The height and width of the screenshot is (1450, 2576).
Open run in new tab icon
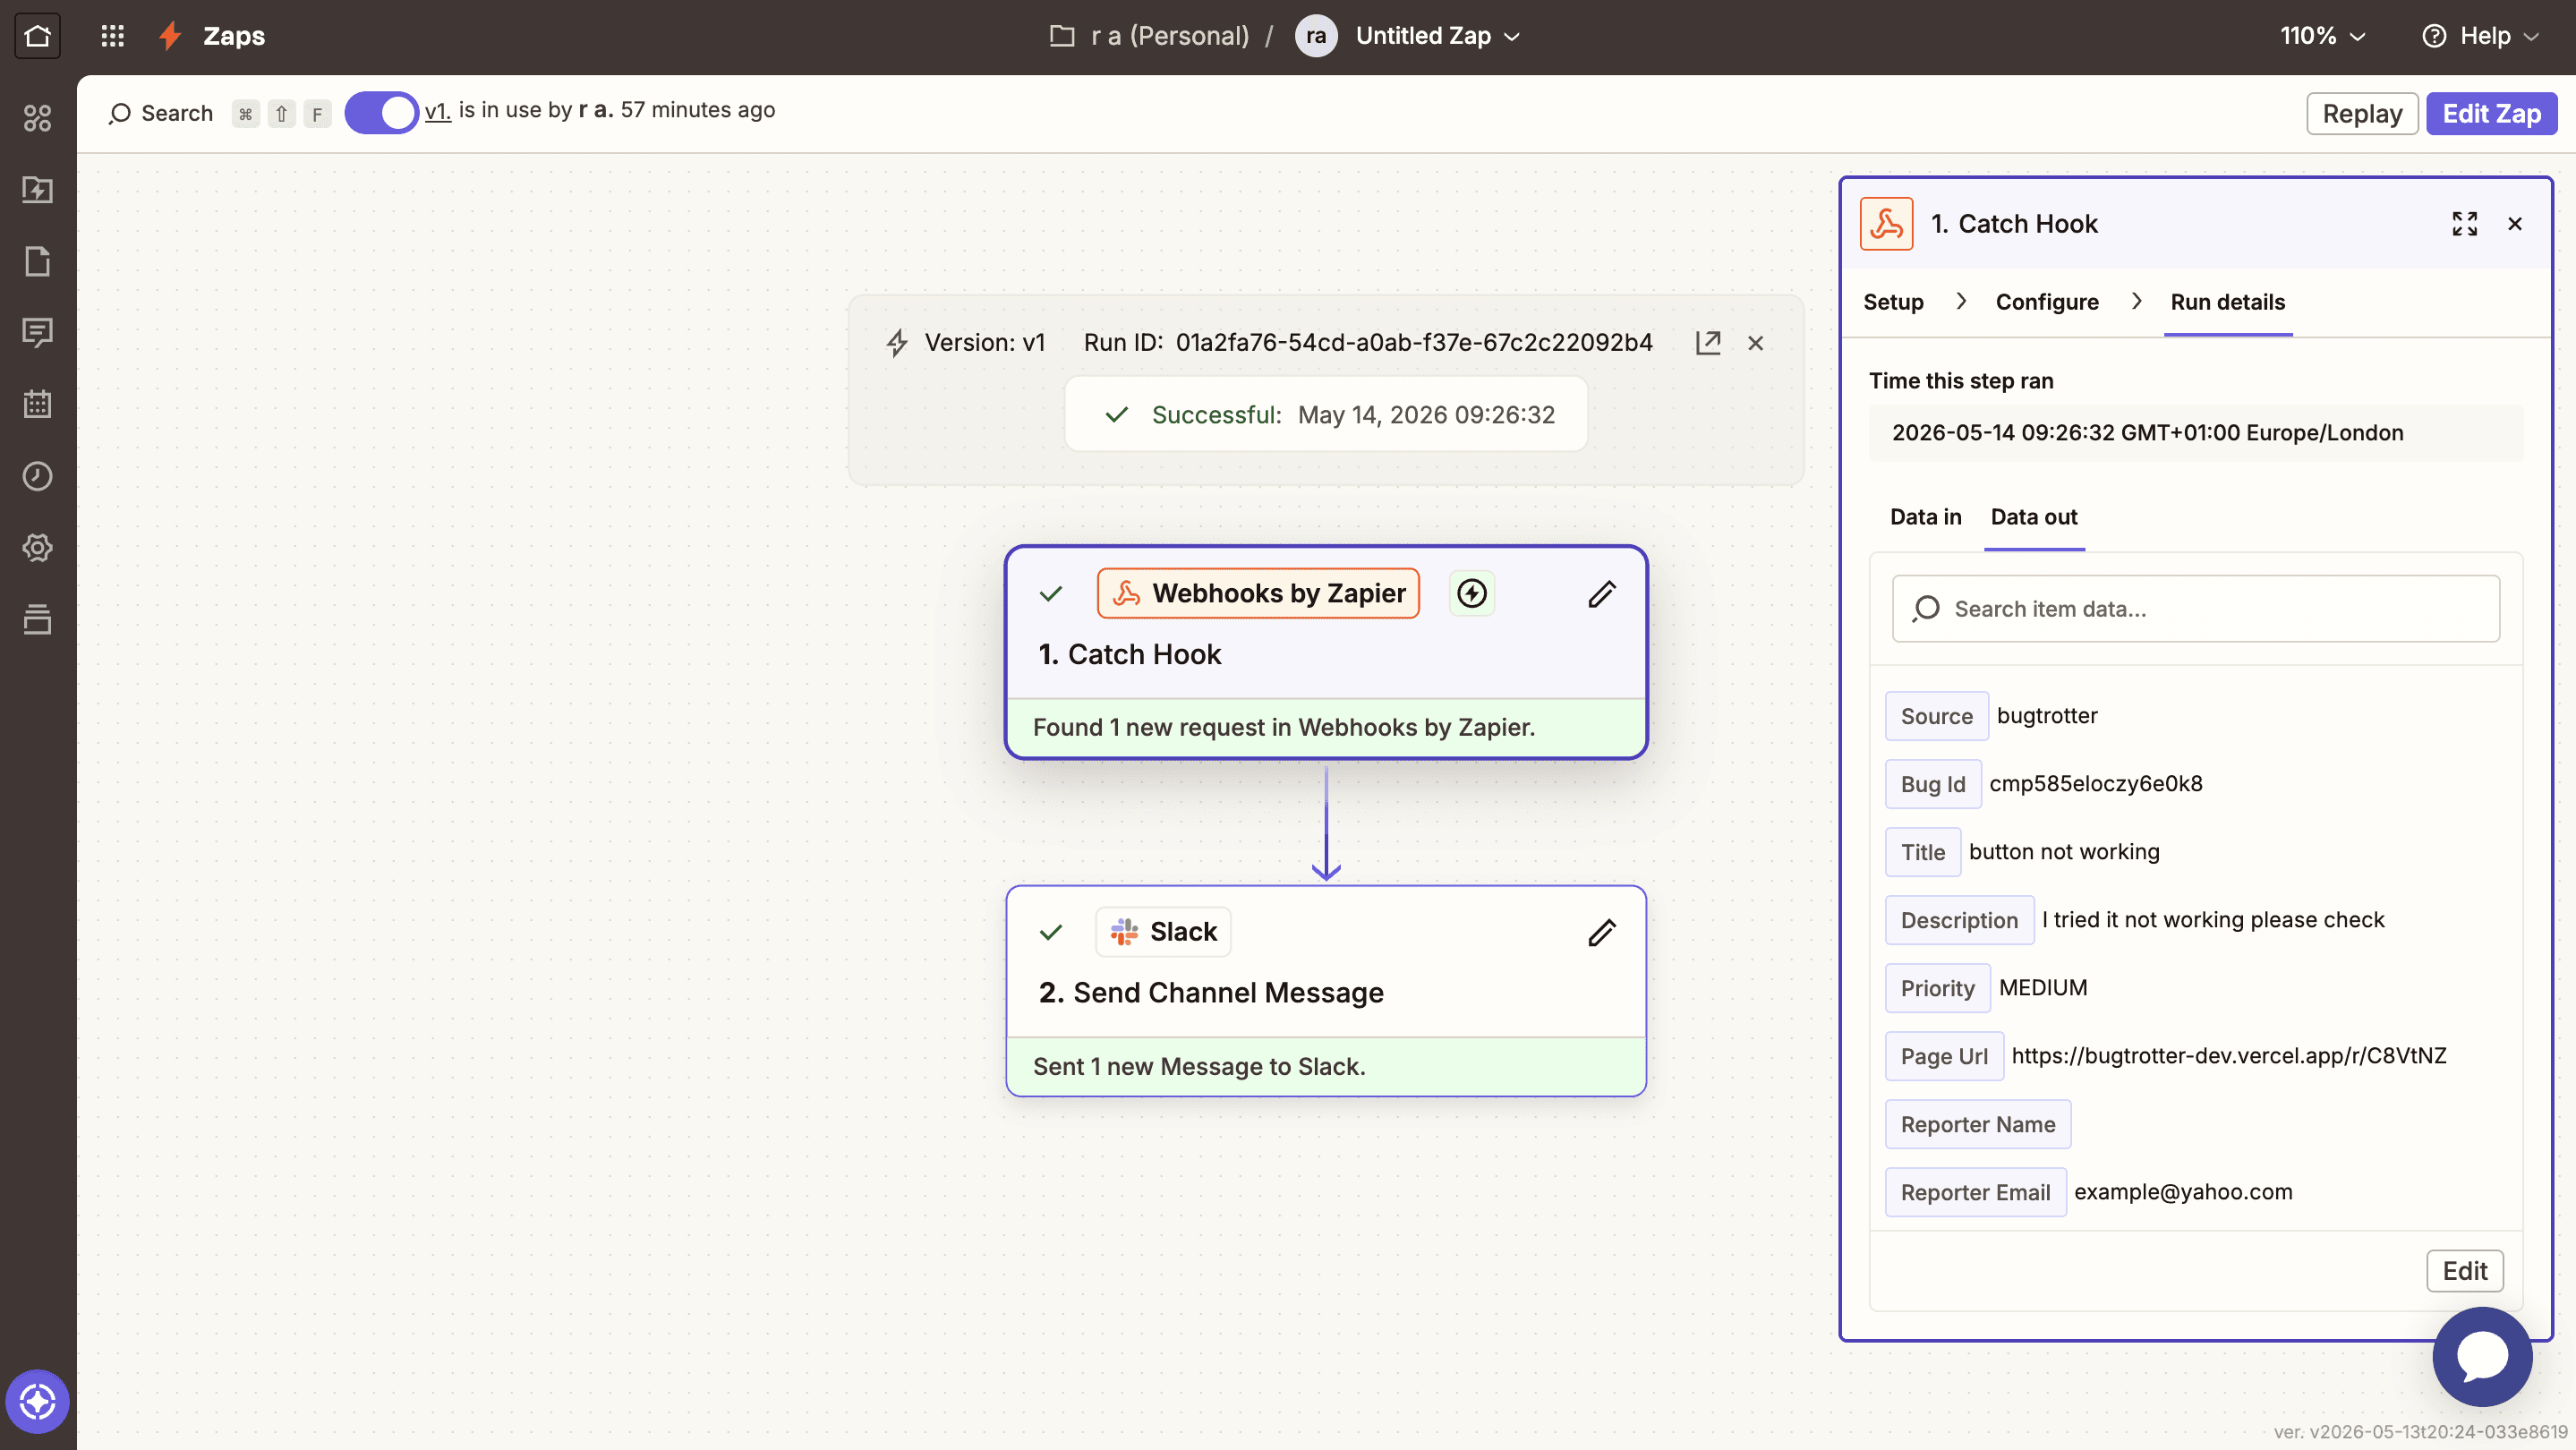point(1708,342)
